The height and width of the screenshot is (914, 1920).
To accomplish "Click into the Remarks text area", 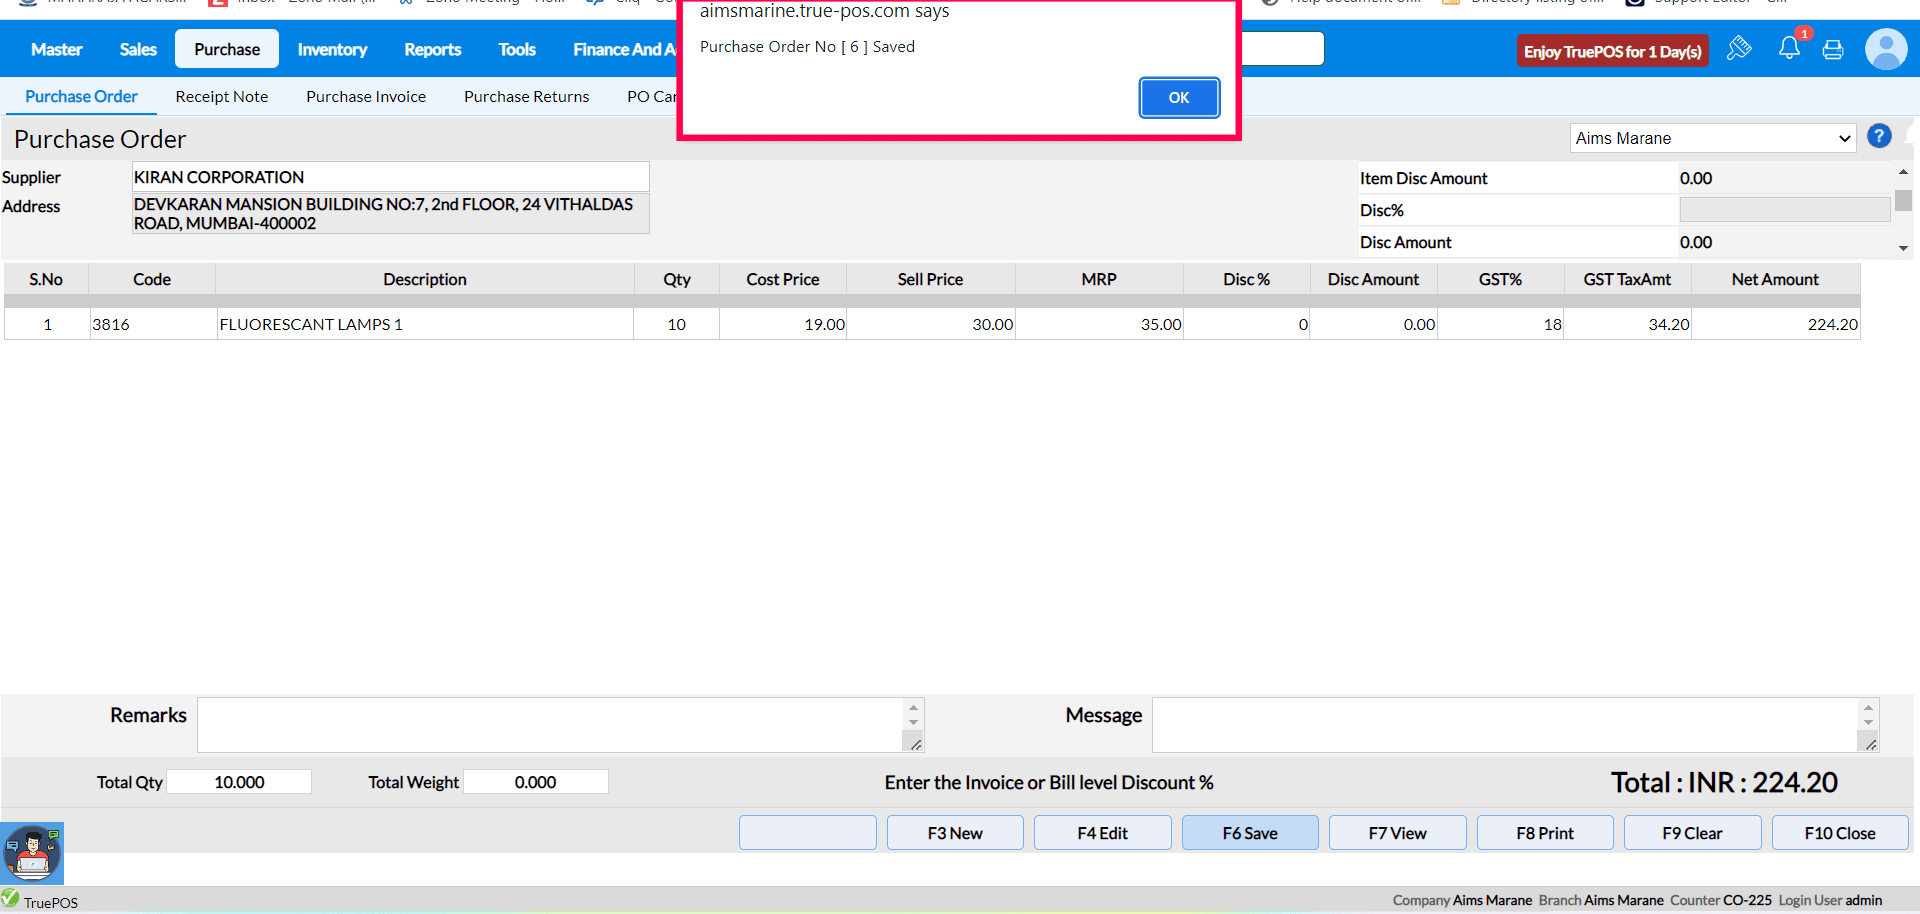I will 550,725.
